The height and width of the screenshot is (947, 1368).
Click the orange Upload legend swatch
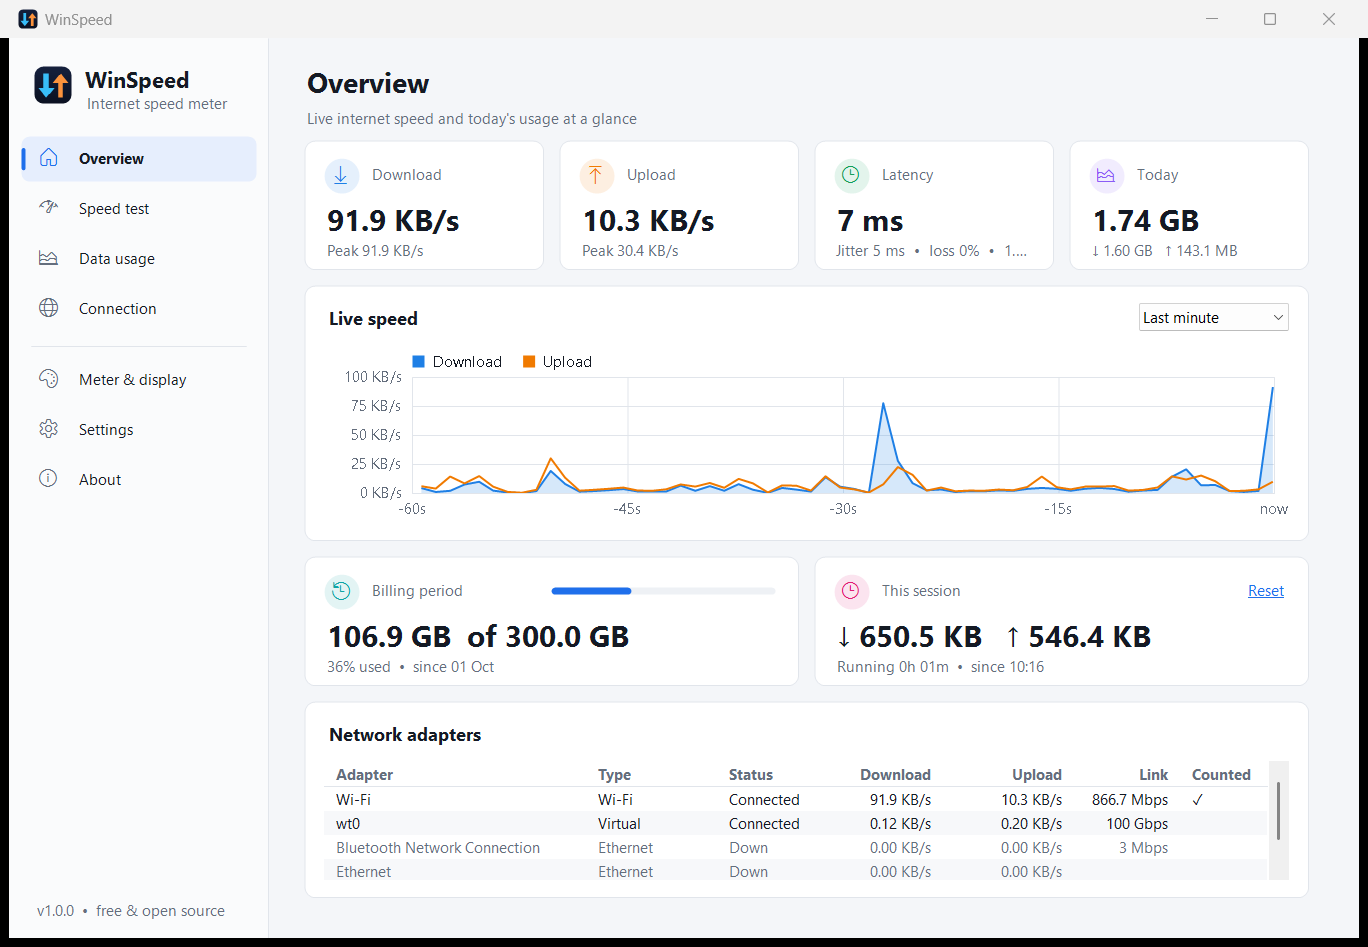[529, 362]
